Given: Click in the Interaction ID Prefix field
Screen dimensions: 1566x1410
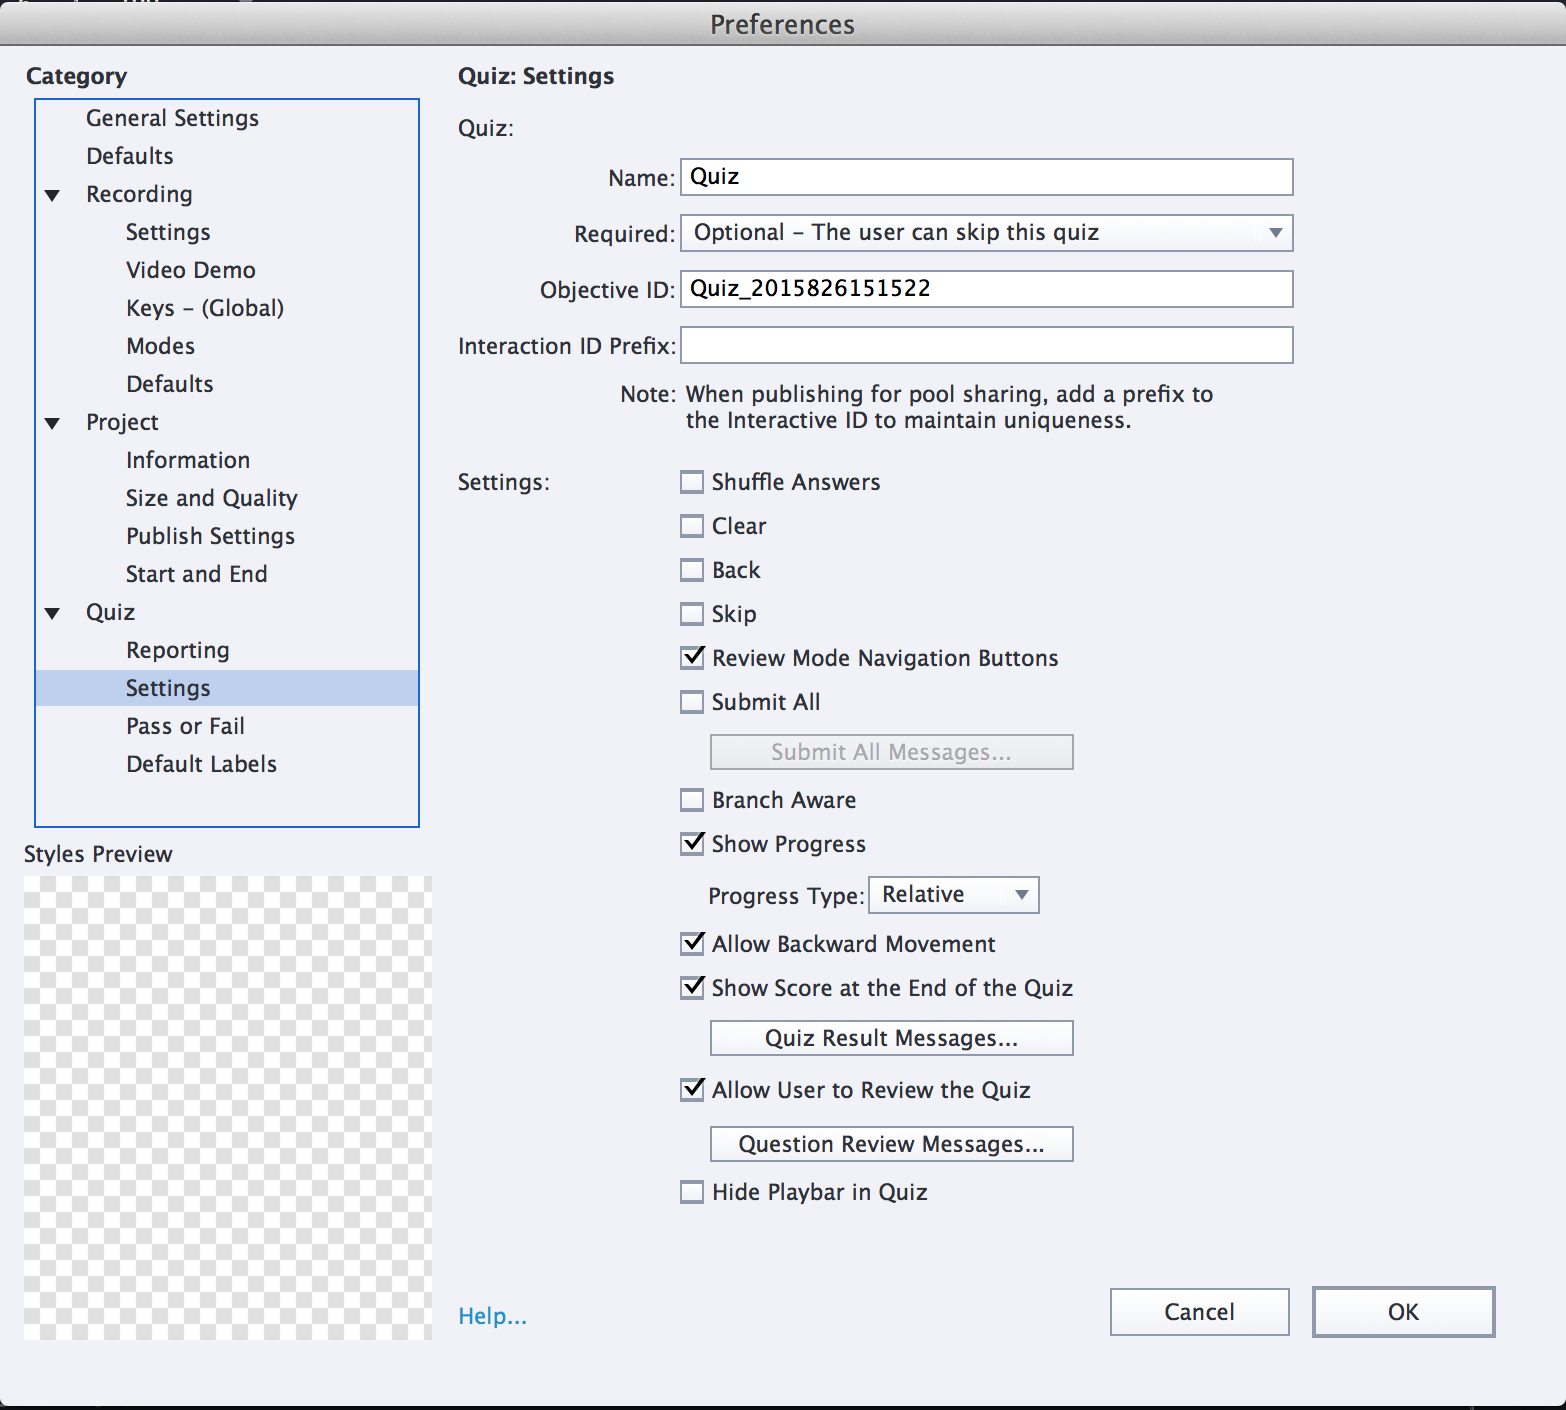Looking at the screenshot, I should point(986,345).
